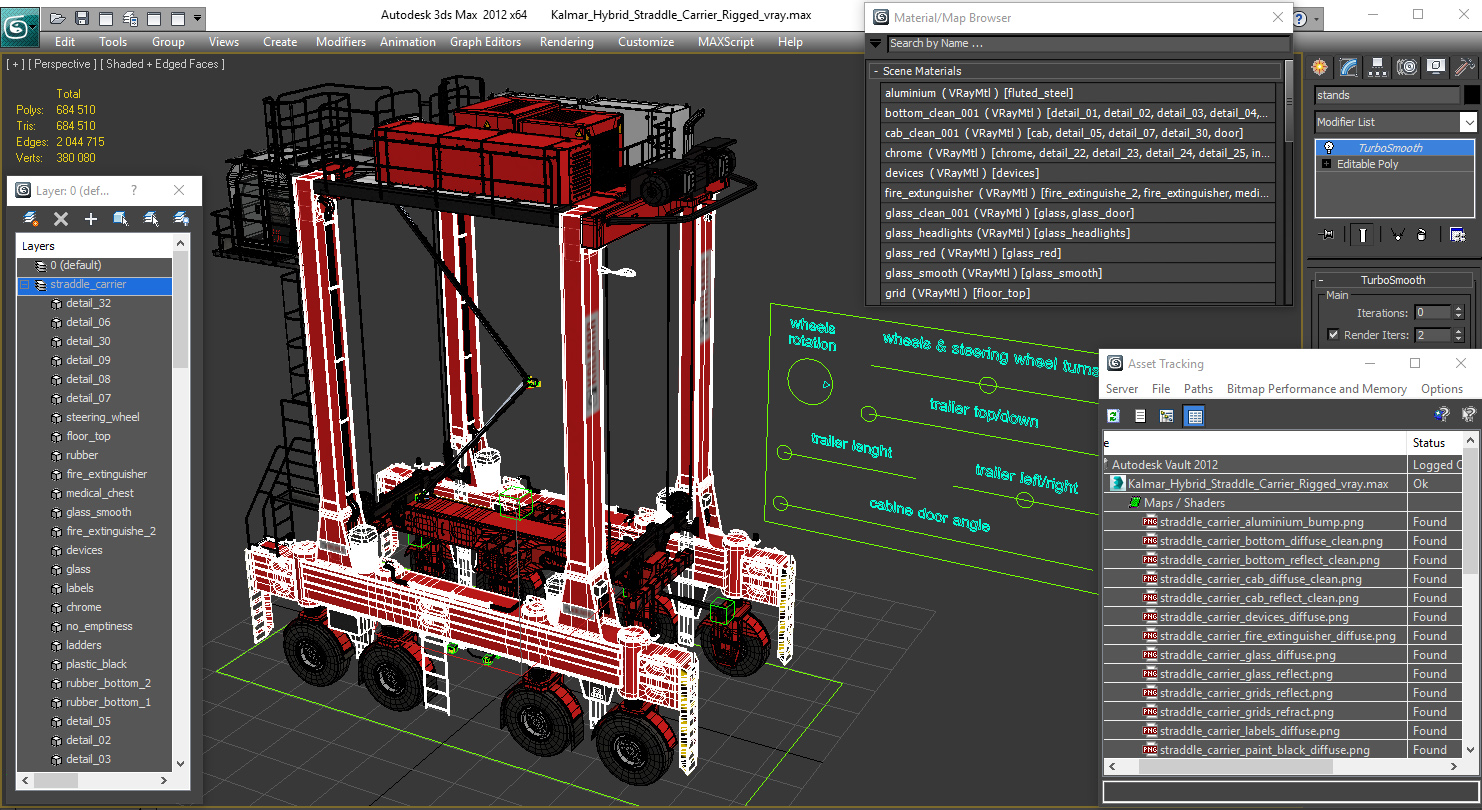
Task: Click the object color swatch next to stands
Action: pos(1471,95)
